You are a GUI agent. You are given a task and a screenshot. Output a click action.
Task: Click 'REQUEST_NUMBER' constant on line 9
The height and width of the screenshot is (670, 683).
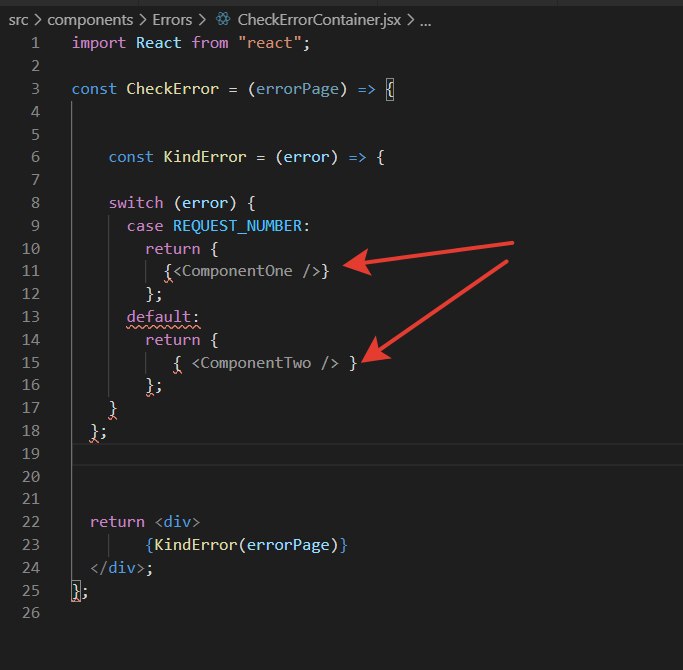pyautogui.click(x=237, y=226)
